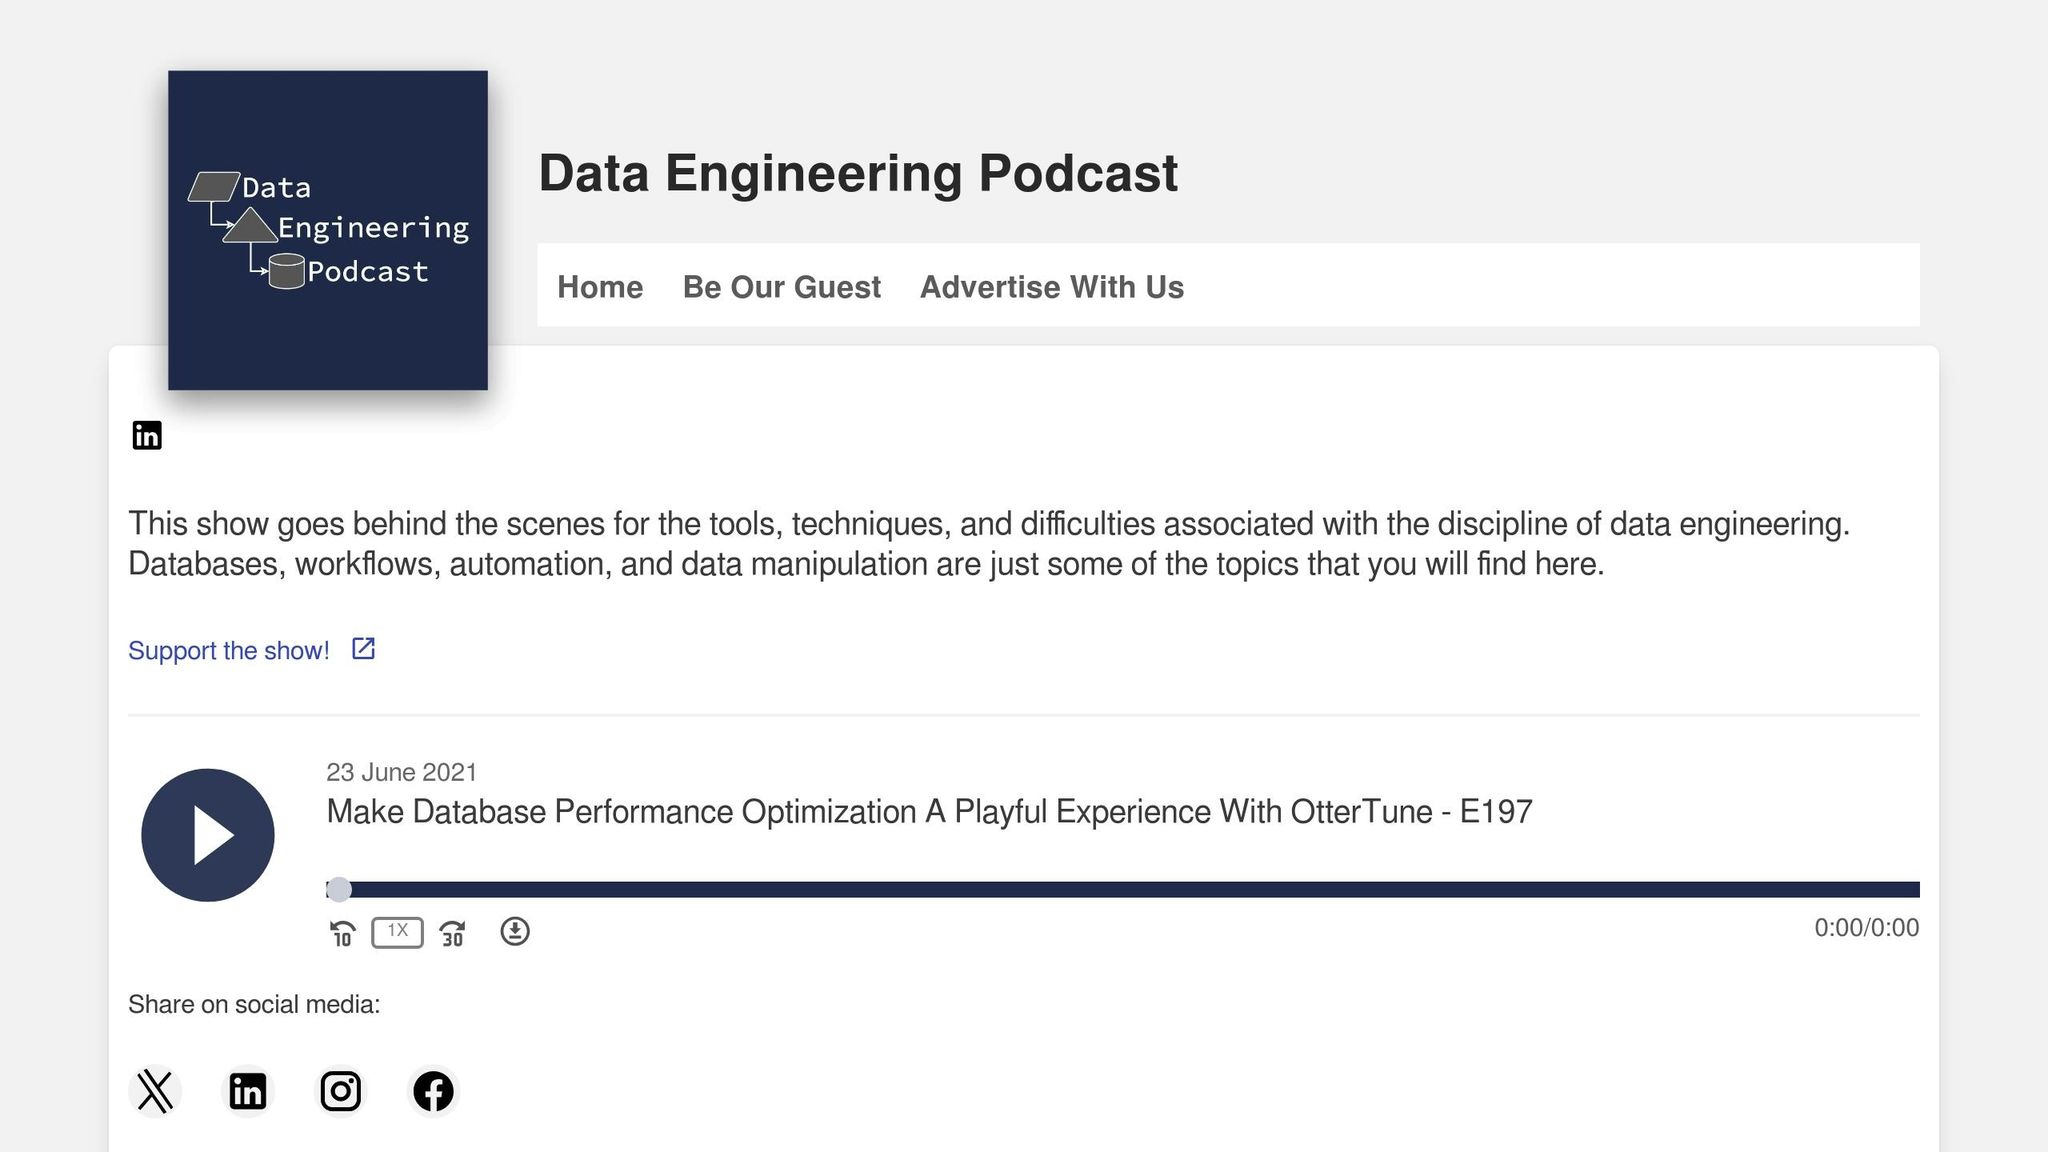The image size is (2048, 1152).
Task: Download the episode audio
Action: [x=515, y=932]
